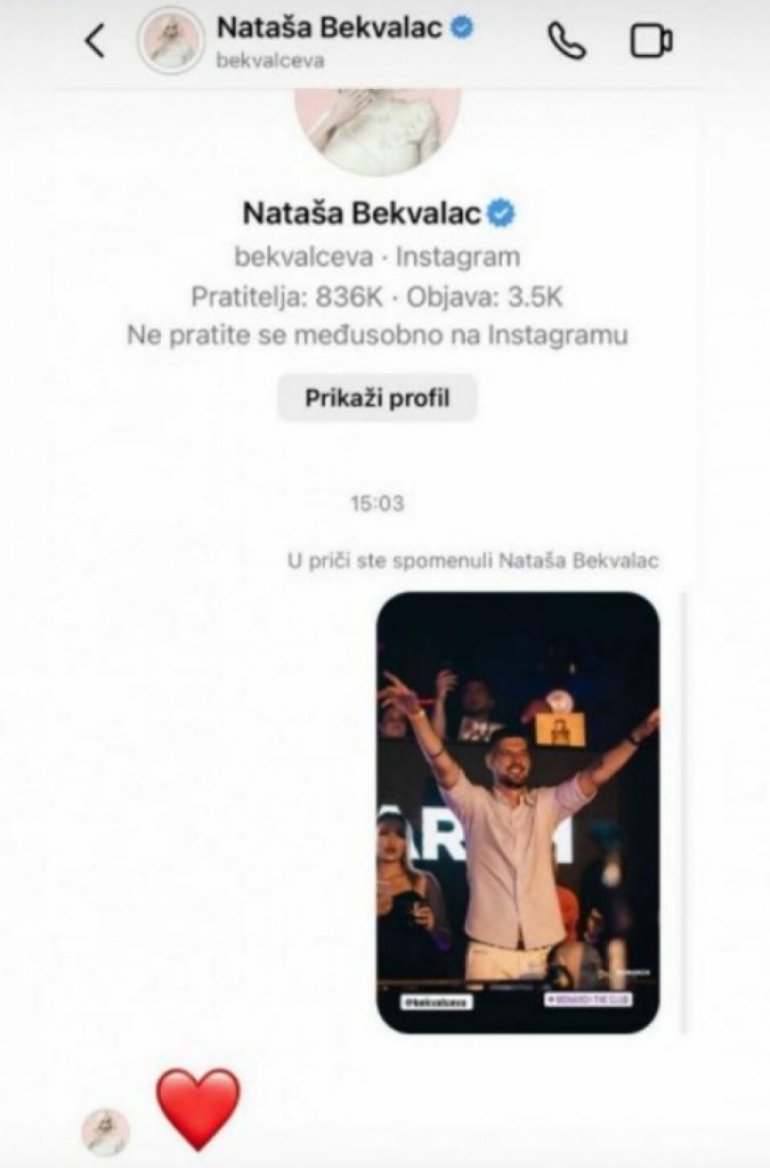Tap the verified badge beside header name
770x1168 pixels.
coord(463,28)
